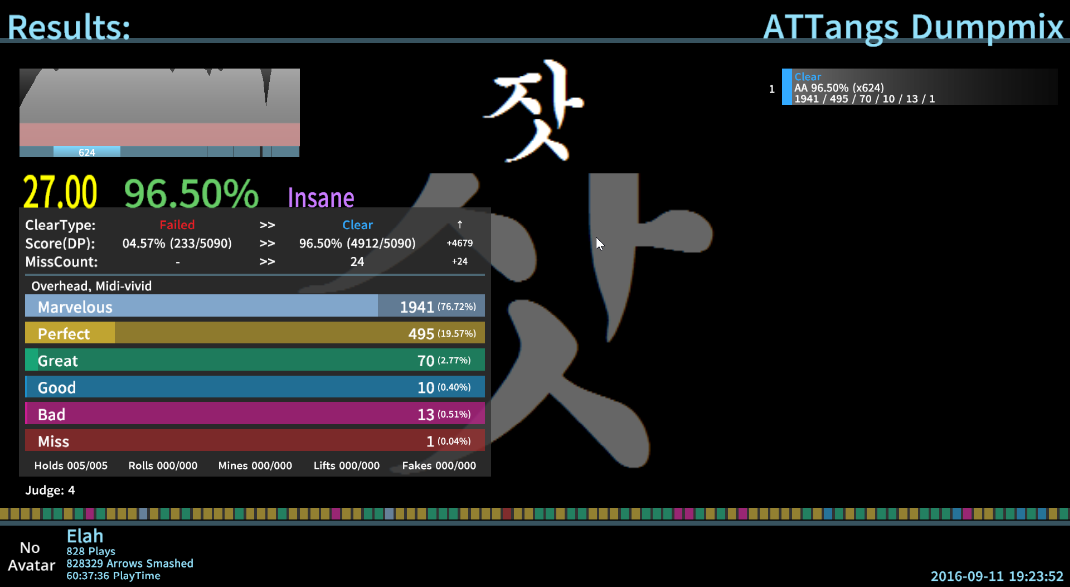
Task: Click the Overhead, Midi-vivid modifiers text
Action: tap(91, 286)
